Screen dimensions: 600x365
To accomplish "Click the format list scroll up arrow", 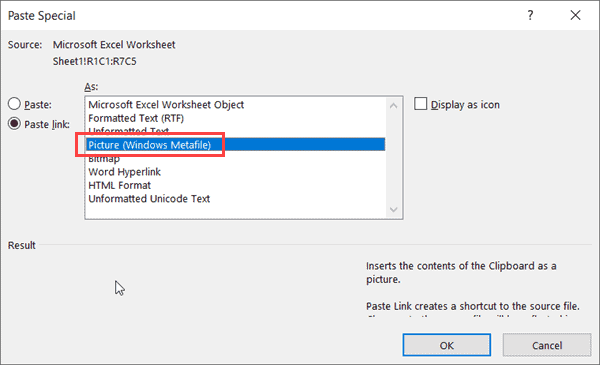I will pyautogui.click(x=393, y=106).
